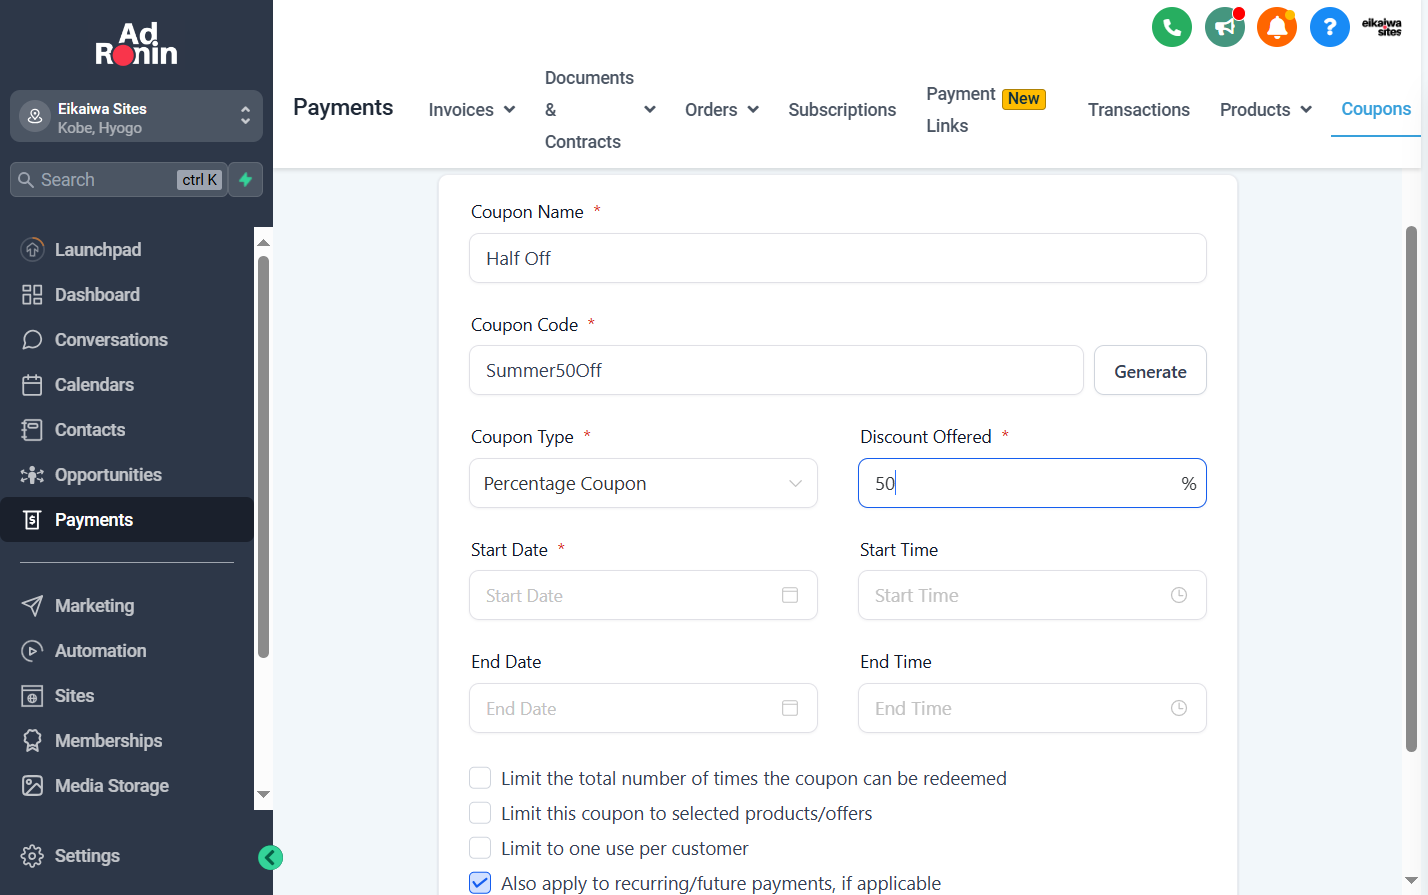Open the Payment Links tab
The height and width of the screenshot is (895, 1428).
pyautogui.click(x=985, y=110)
